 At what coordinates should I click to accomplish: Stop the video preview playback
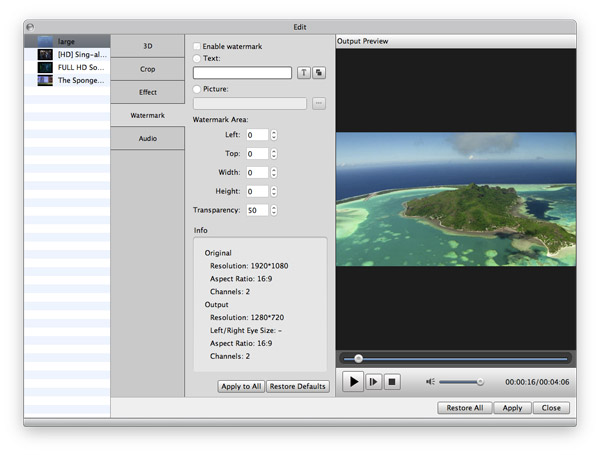pos(393,381)
